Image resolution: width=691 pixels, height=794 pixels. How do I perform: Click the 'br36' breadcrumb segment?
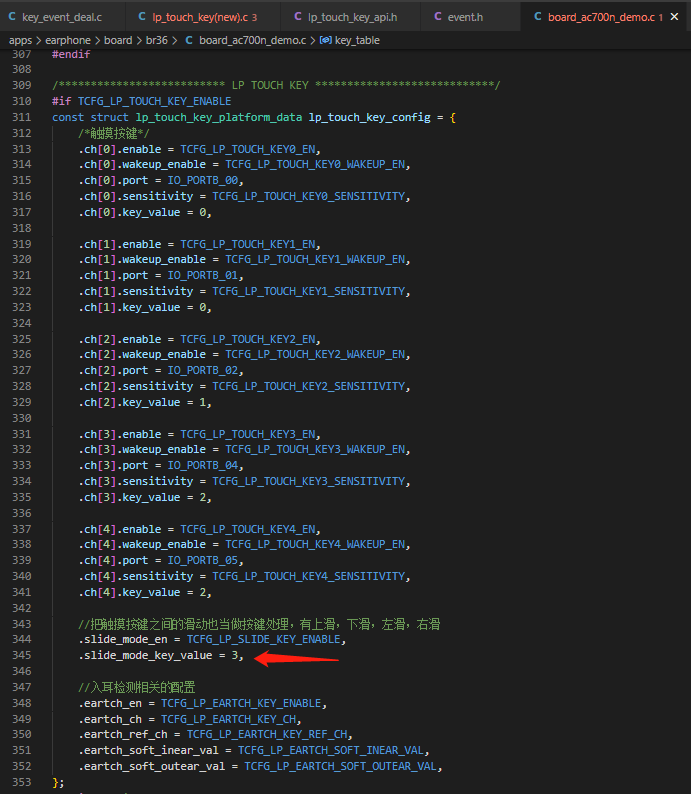click(156, 41)
